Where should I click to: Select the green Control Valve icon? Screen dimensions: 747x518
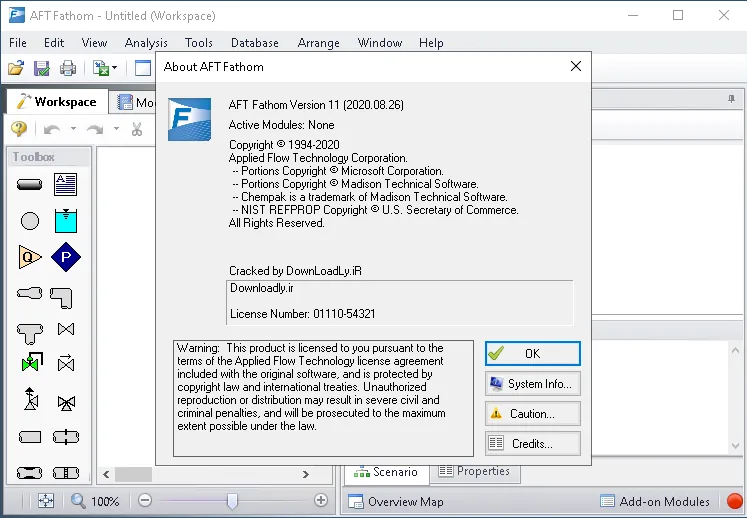[x=32, y=362]
